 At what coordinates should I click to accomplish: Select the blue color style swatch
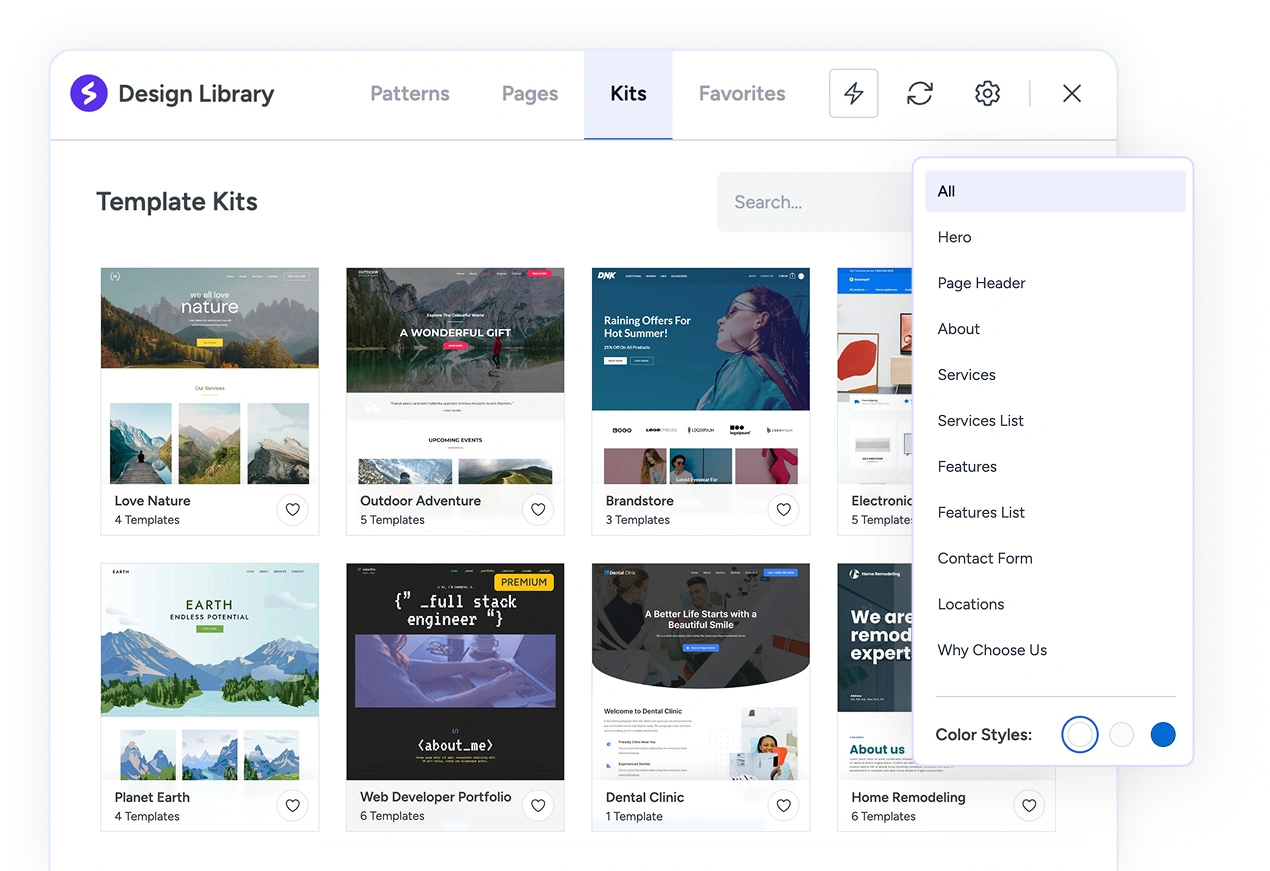[x=1162, y=735]
